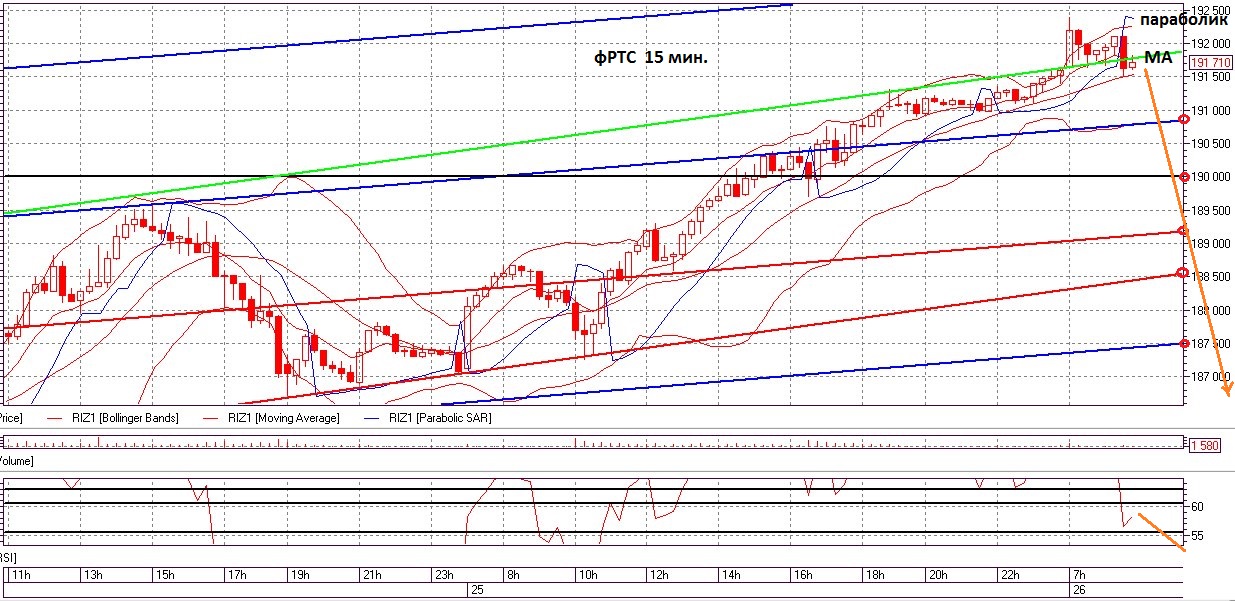This screenshot has width=1235, height=601.
Task: Click the RIZ1 [Moving Average] legend entry
Action: click(284, 418)
